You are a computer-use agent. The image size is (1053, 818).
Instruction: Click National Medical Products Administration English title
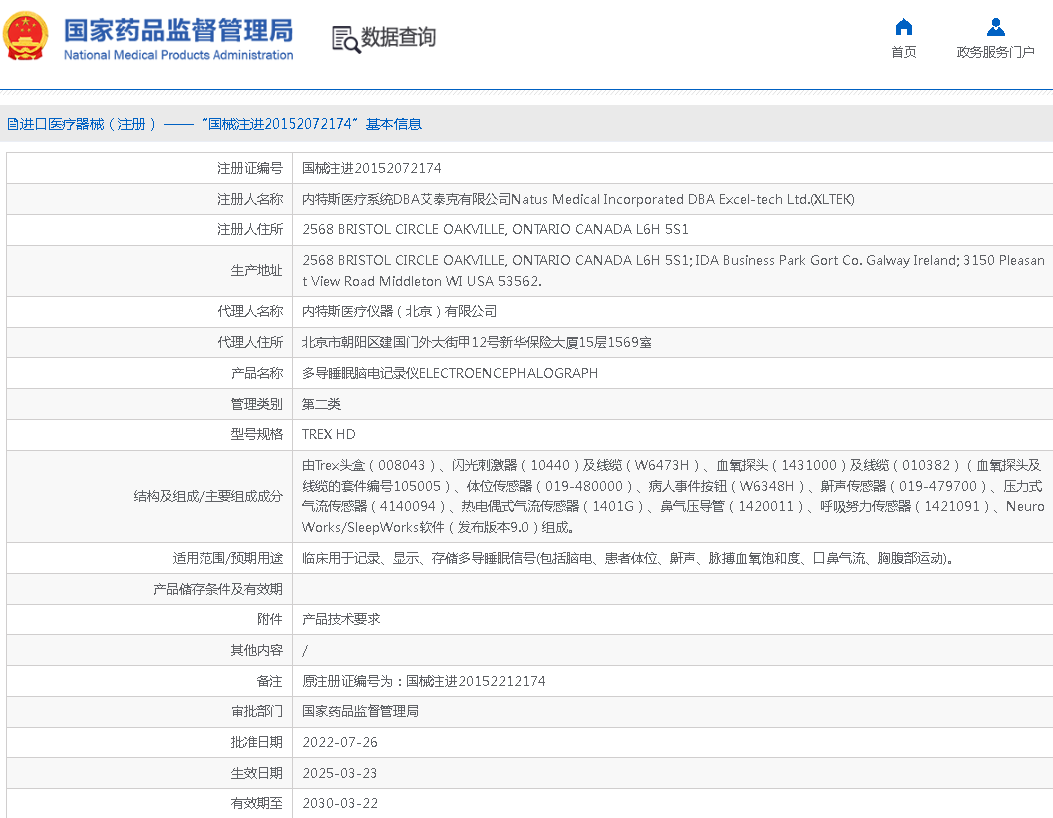click(178, 56)
